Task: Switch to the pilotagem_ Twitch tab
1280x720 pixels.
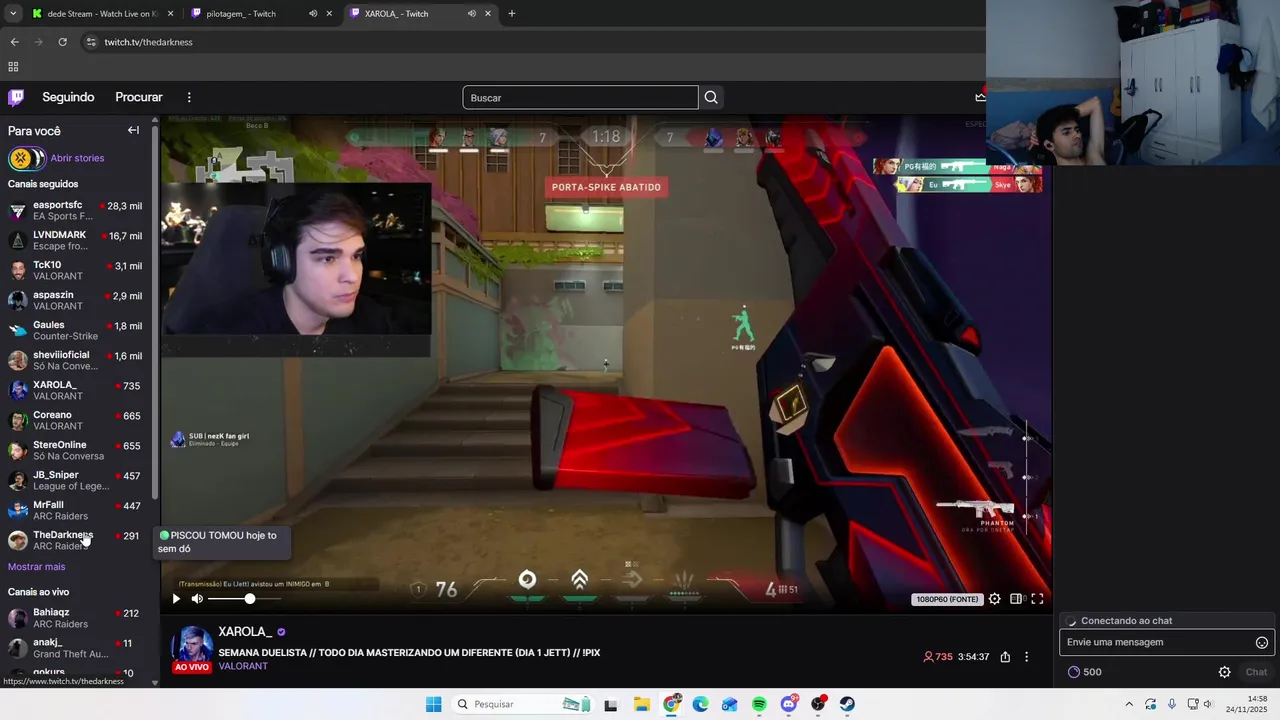Action: click(262, 14)
